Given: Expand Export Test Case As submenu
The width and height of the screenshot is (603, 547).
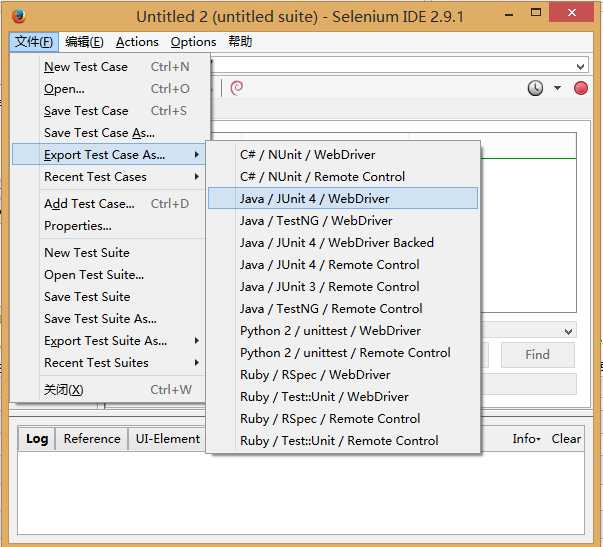Looking at the screenshot, I should (x=109, y=154).
